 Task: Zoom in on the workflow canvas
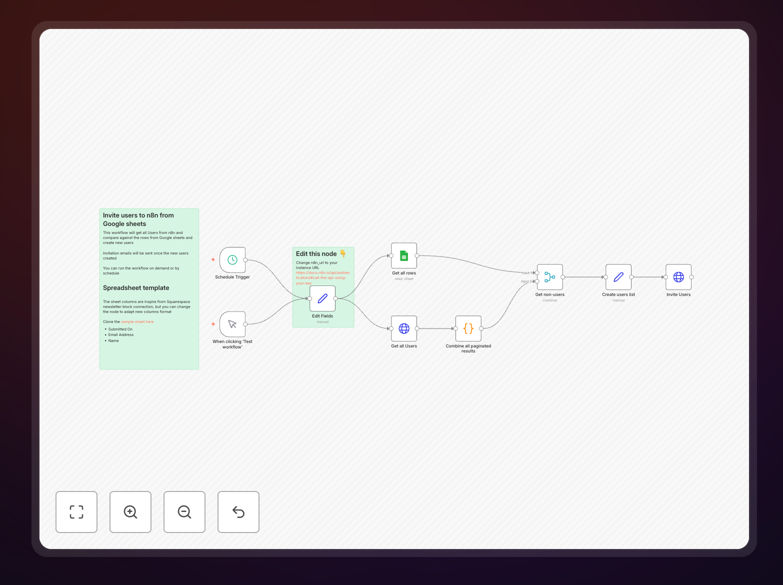(130, 512)
